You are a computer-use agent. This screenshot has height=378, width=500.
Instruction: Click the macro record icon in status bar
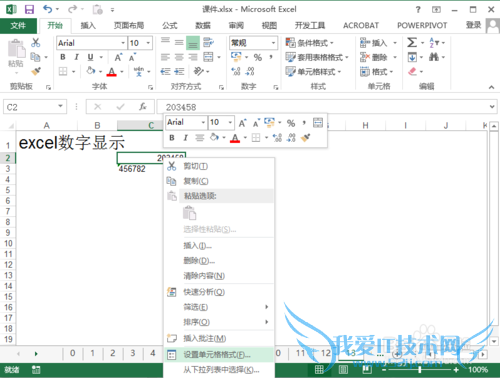pyautogui.click(x=36, y=369)
